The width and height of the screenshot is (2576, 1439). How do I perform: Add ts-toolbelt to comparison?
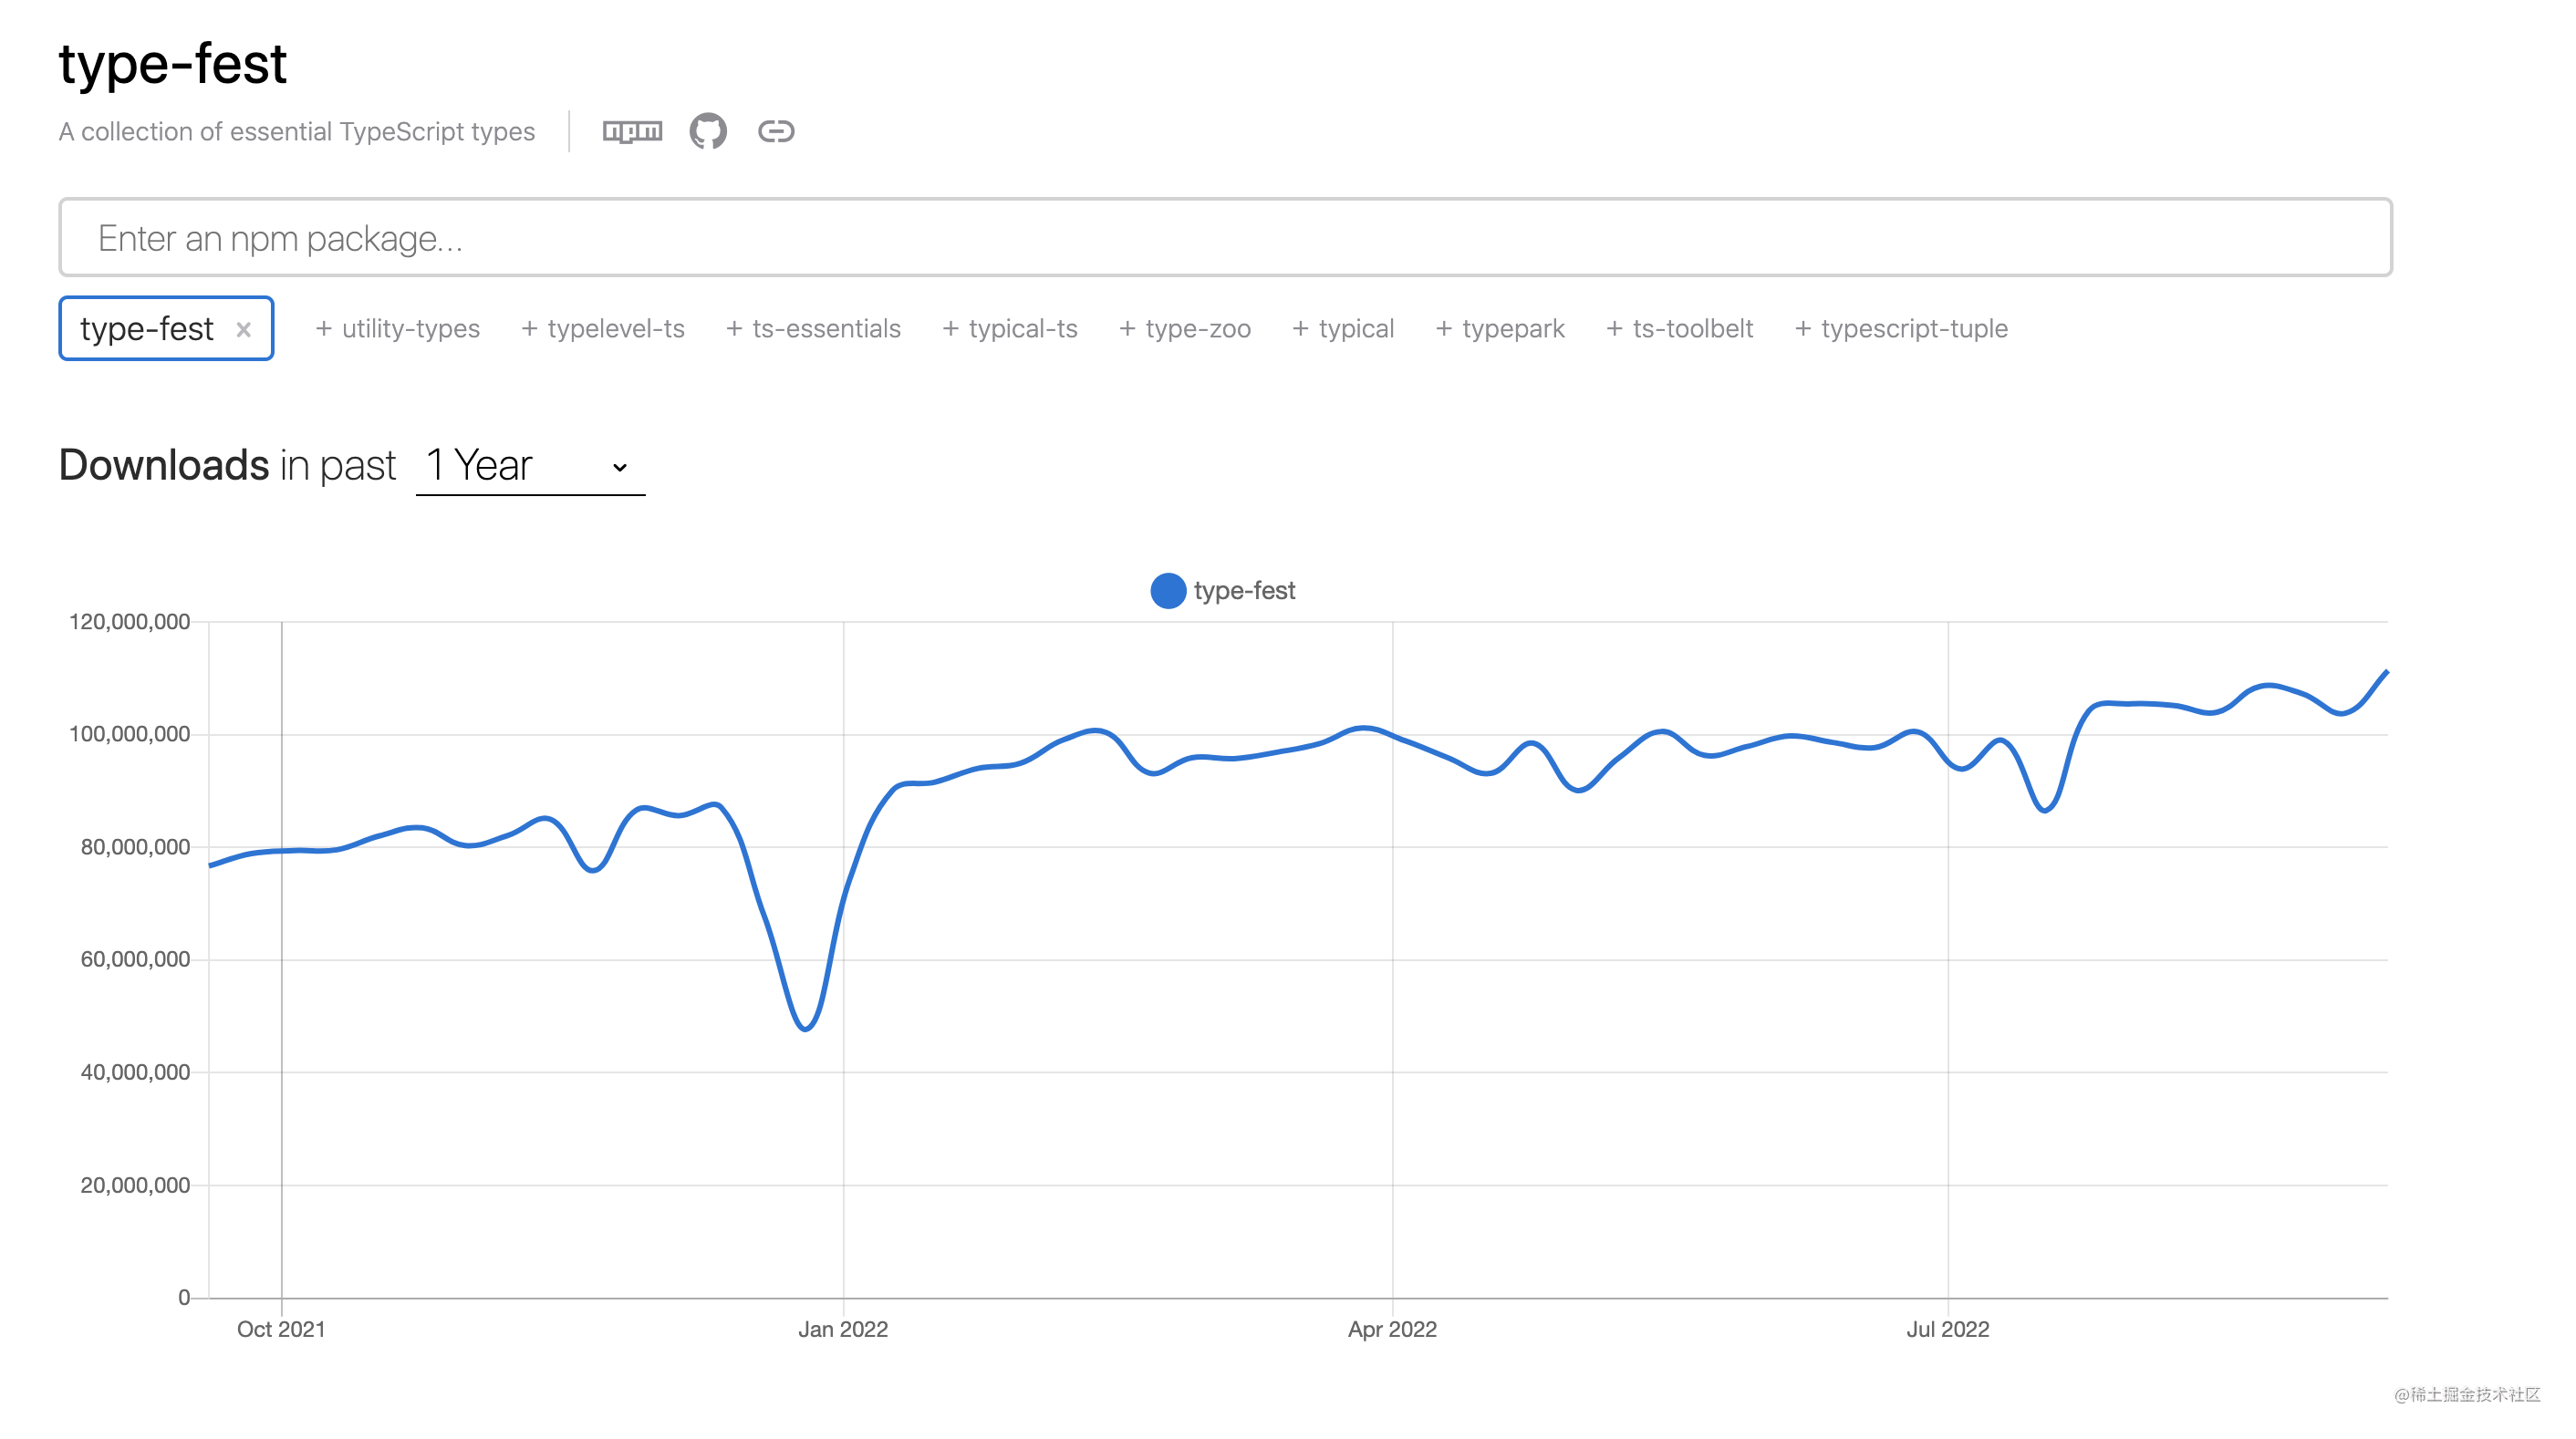point(1680,328)
